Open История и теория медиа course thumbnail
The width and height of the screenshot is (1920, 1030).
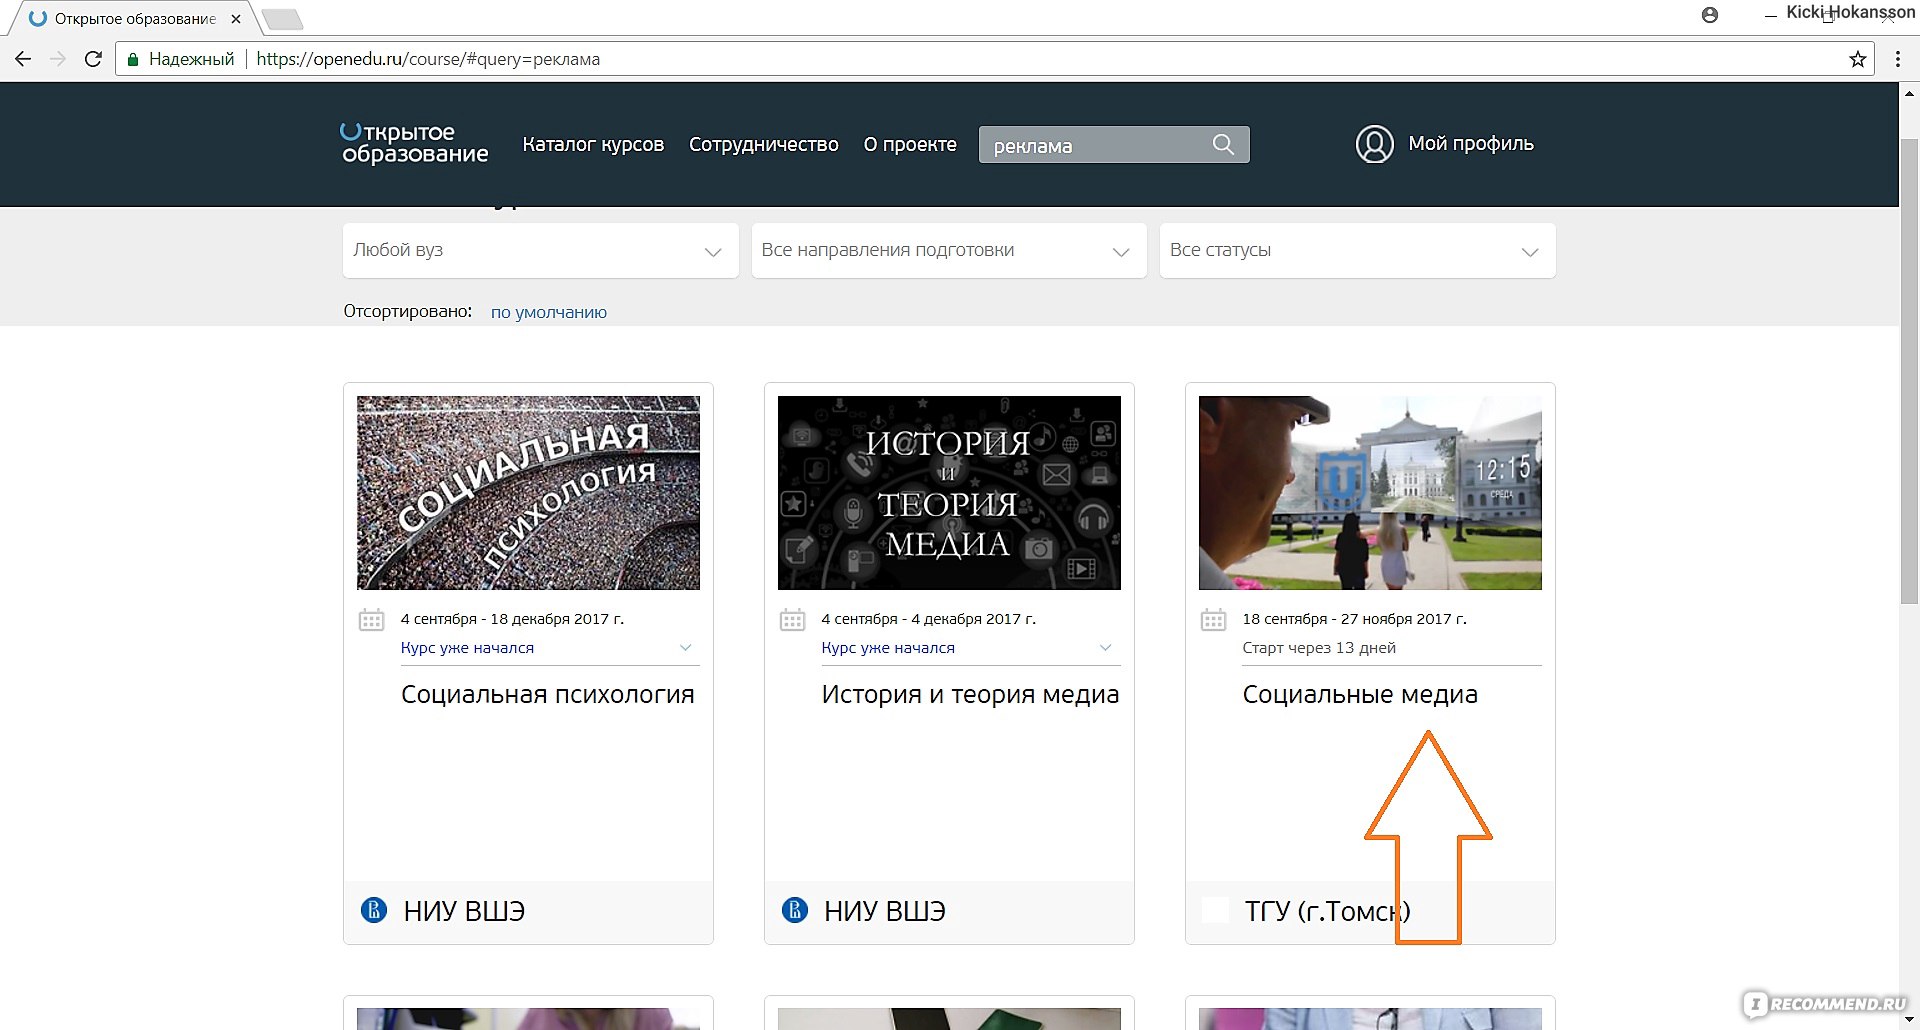(949, 493)
